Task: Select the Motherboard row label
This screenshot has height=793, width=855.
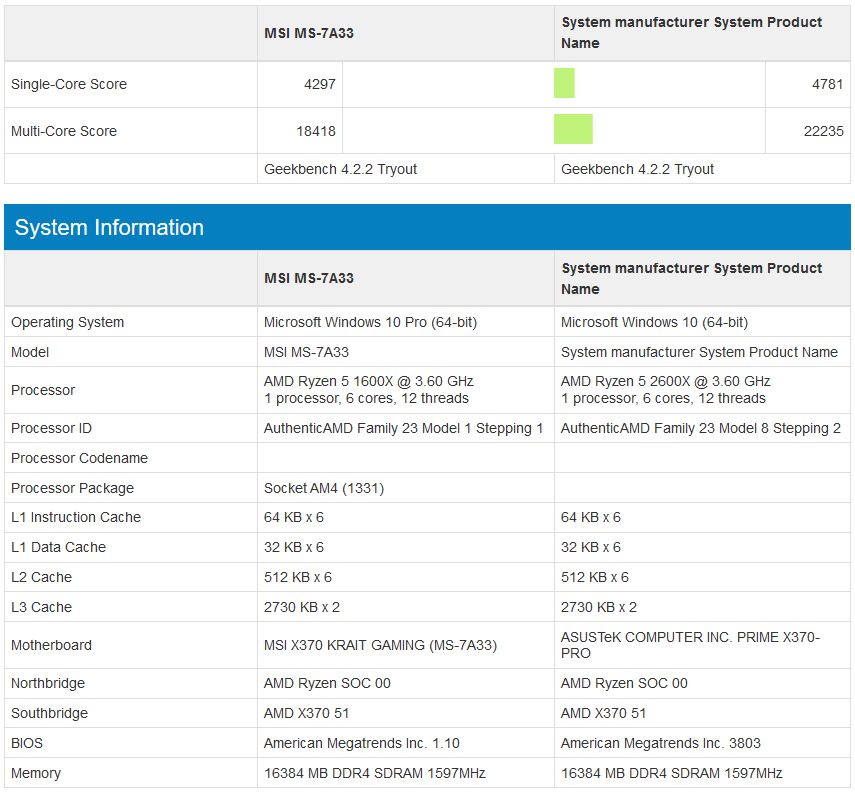Action: 51,645
